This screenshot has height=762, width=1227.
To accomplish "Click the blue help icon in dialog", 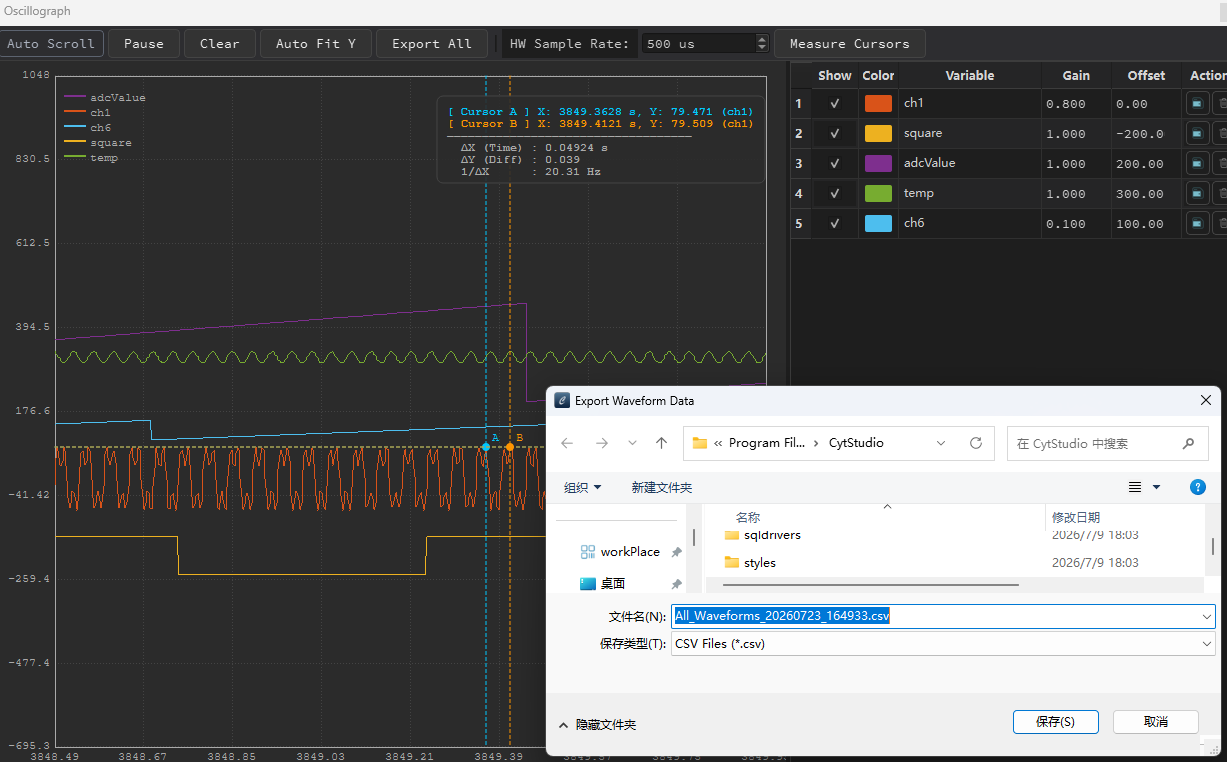I will coord(1197,487).
